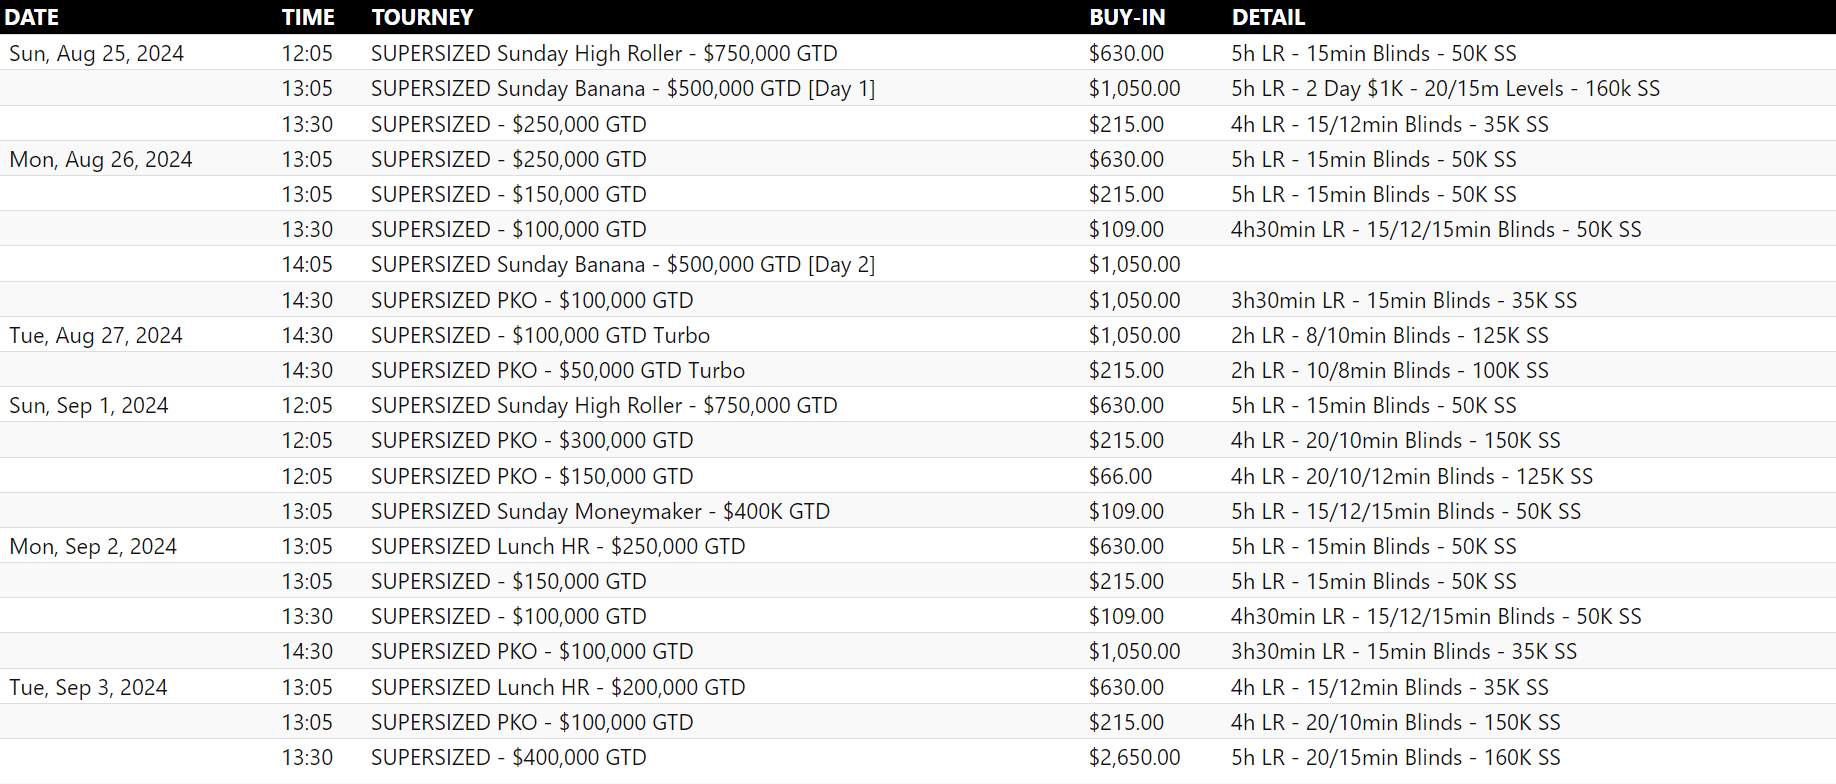The height and width of the screenshot is (784, 1836).
Task: Select SUPERSIZED Sunday Moneymaker $400K GTD
Action: coord(600,512)
